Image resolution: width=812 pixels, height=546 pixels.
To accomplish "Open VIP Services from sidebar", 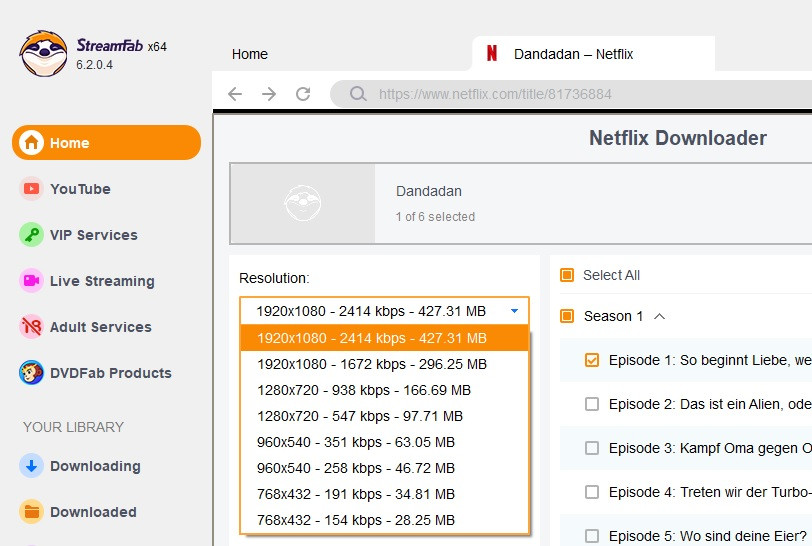I will tap(93, 235).
